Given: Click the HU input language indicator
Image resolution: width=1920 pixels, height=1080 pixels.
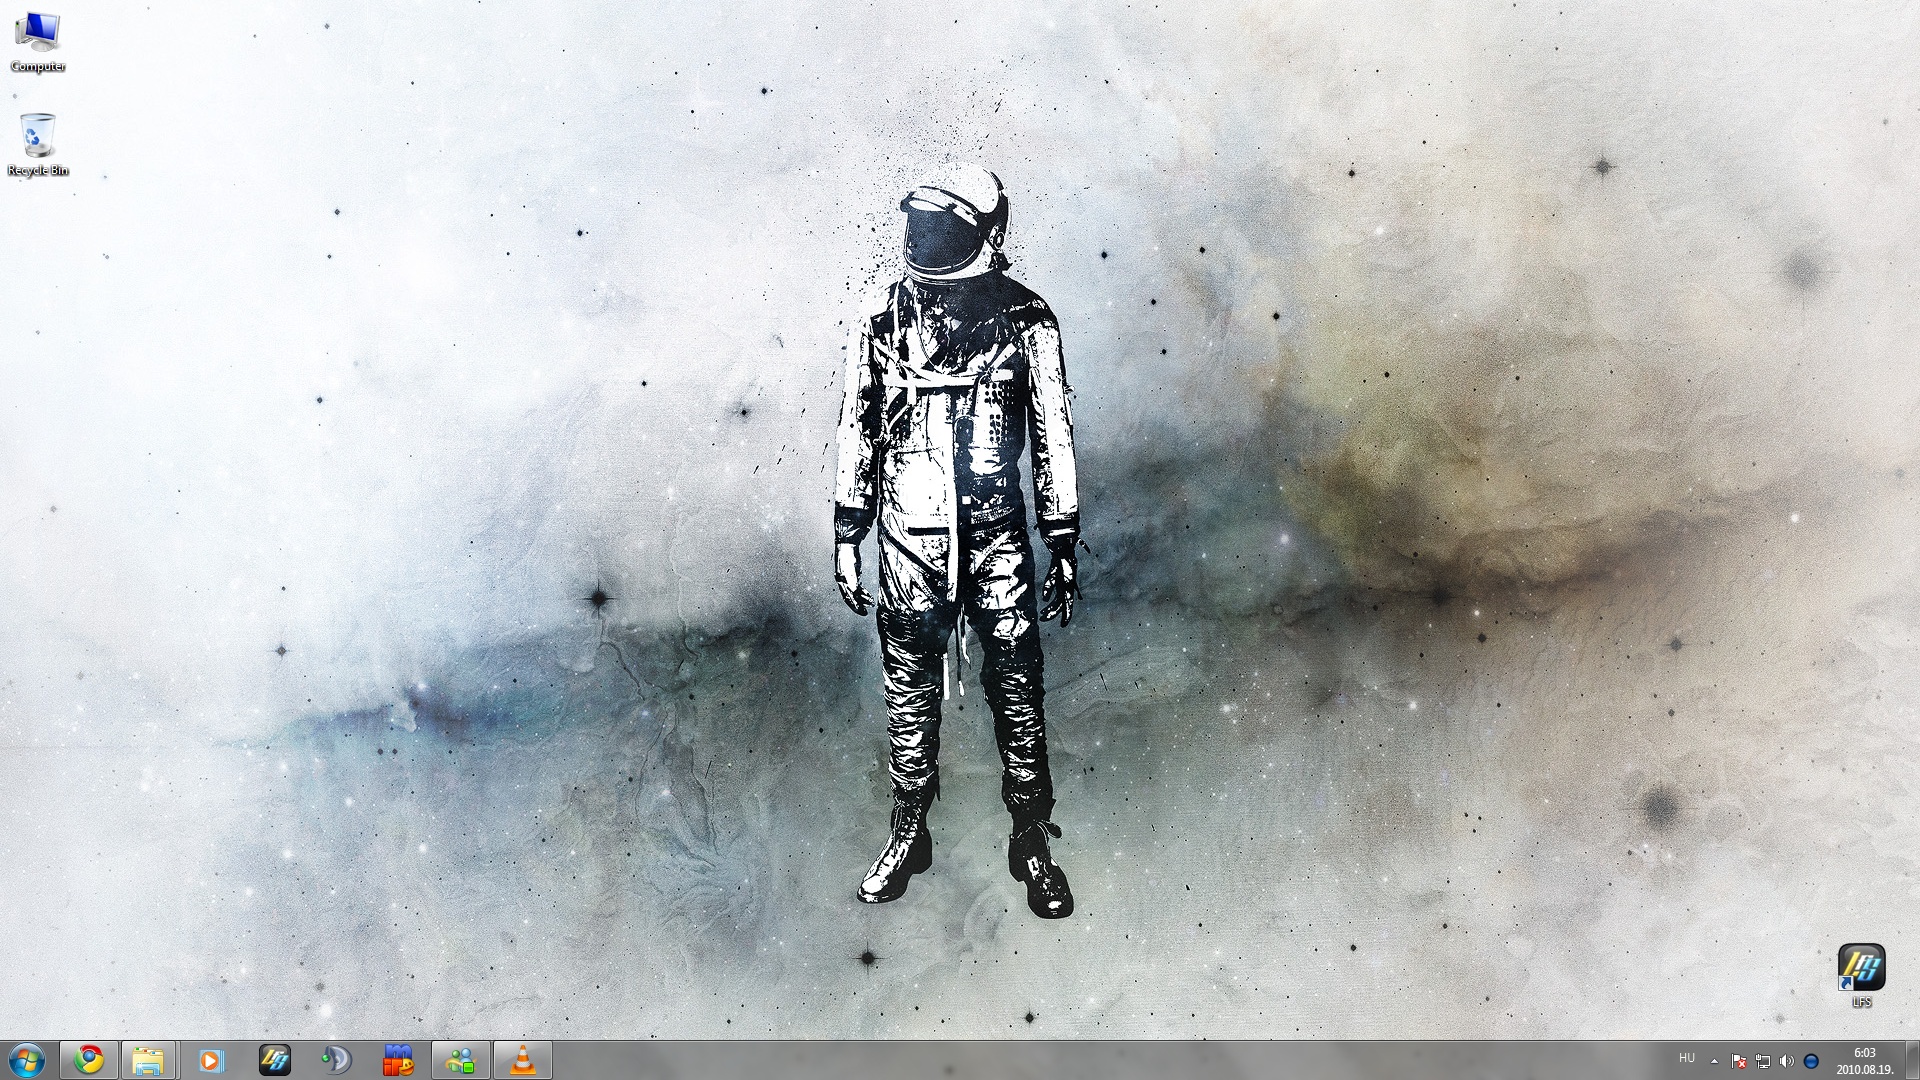Looking at the screenshot, I should [x=1687, y=1058].
